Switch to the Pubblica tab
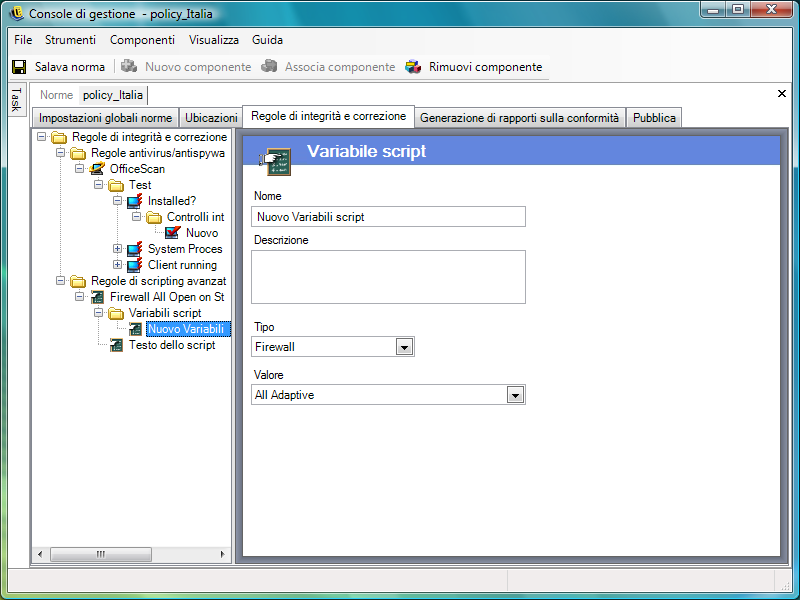This screenshot has width=800, height=600. (654, 118)
